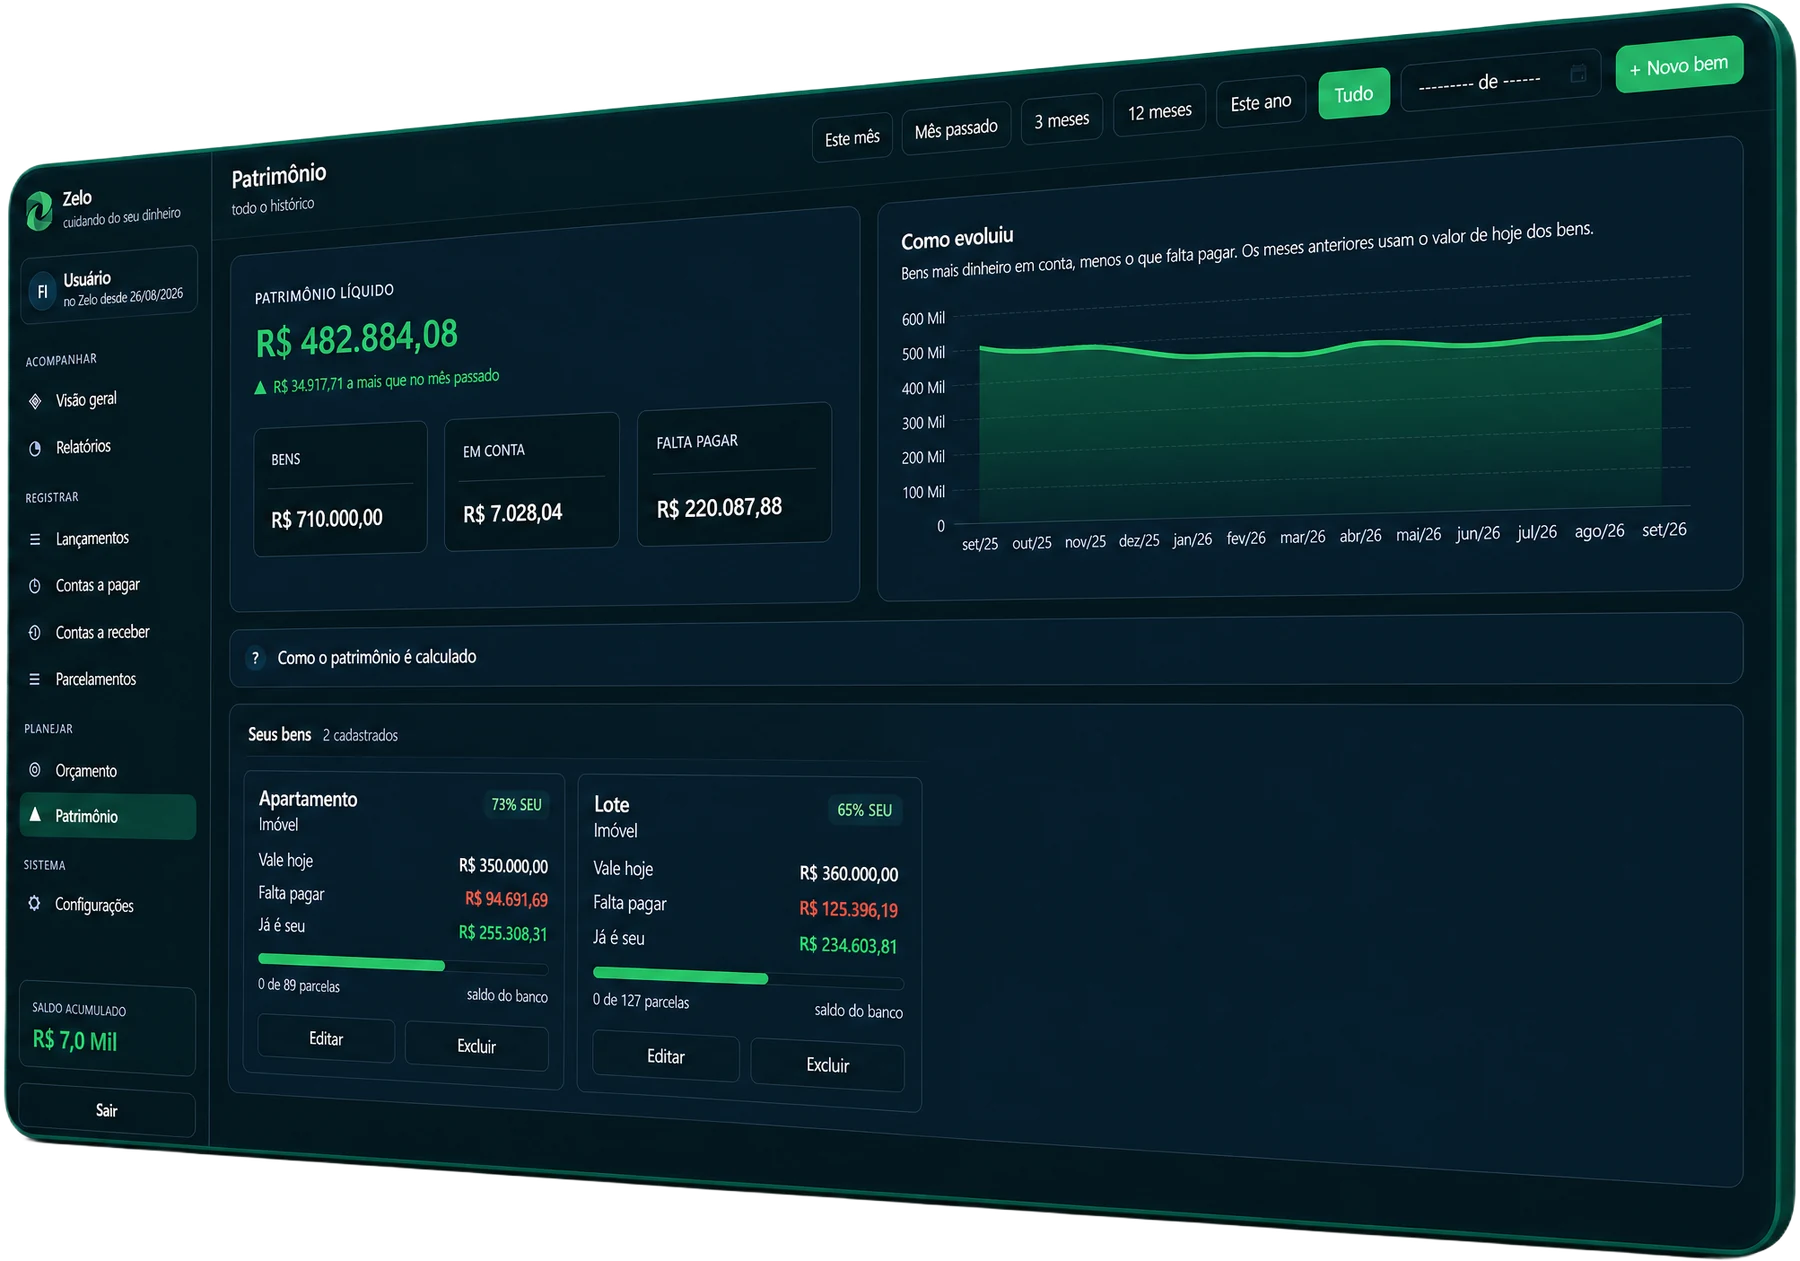Log out with the Sair button
This screenshot has width=1800, height=1261.
pyautogui.click(x=107, y=1111)
